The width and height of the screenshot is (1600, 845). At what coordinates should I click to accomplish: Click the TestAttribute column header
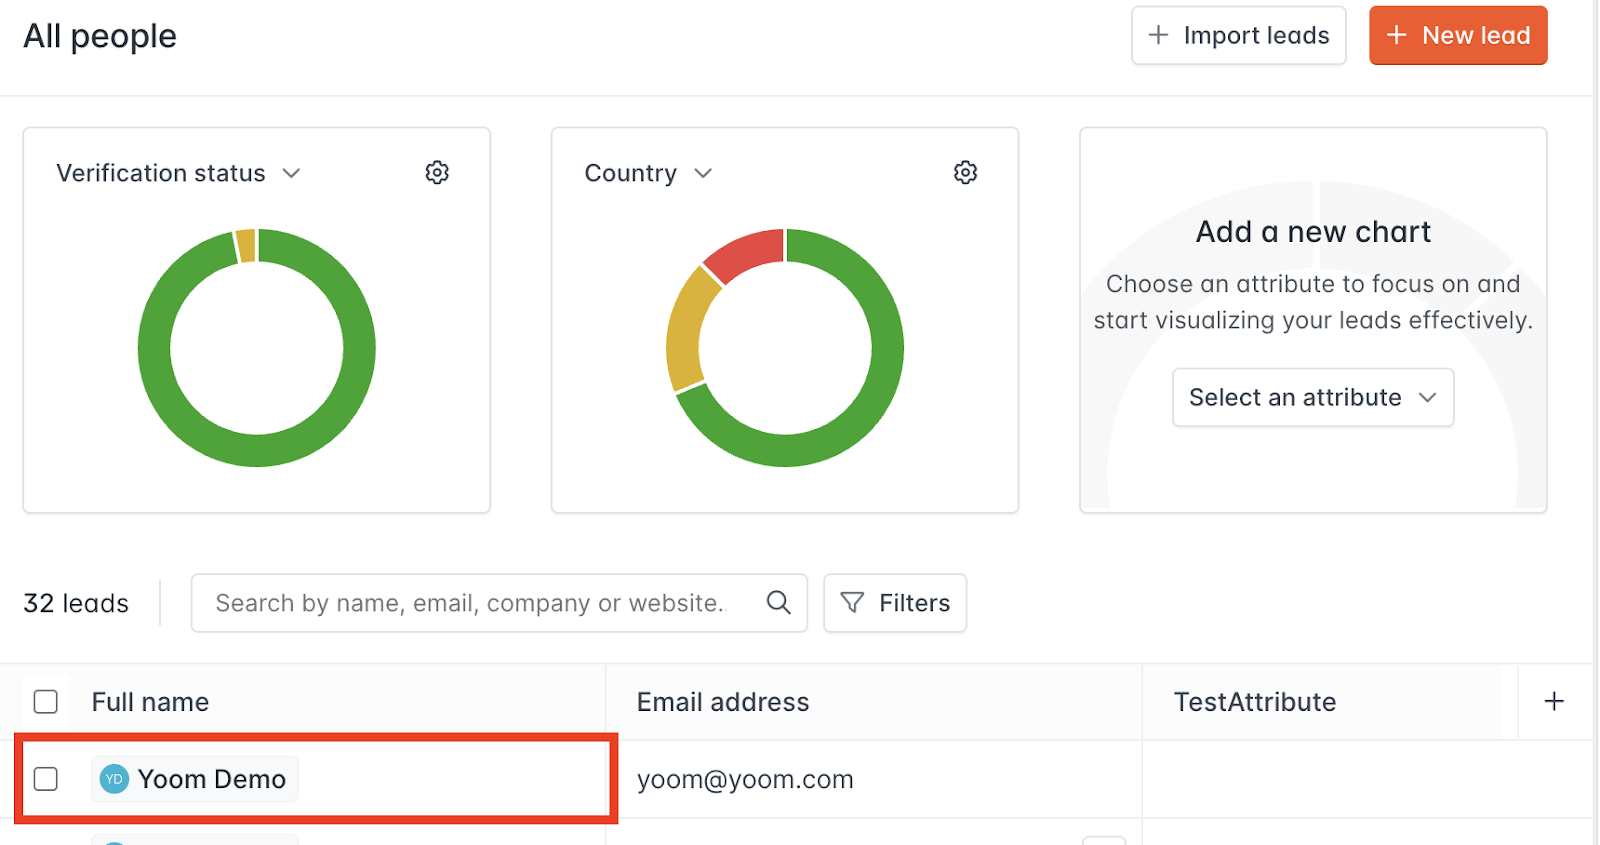tap(1254, 702)
